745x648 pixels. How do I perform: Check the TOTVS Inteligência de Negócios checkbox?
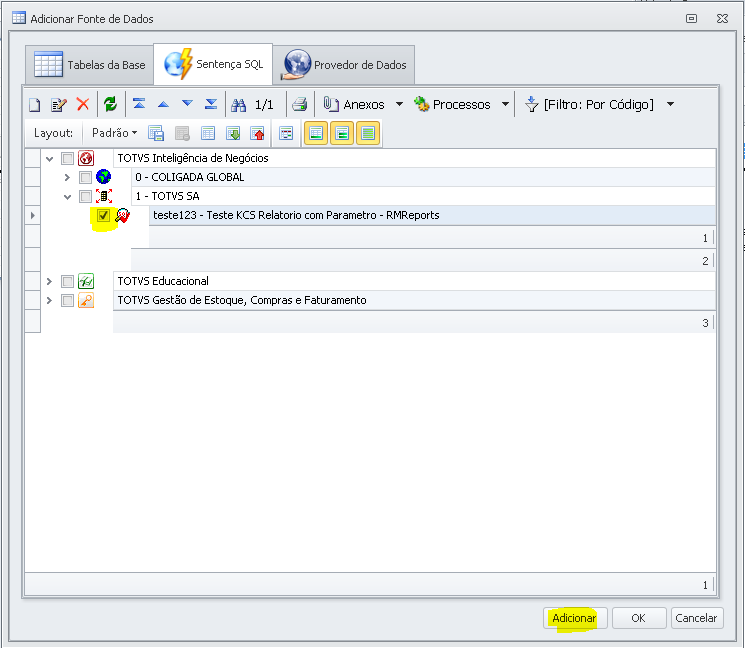click(x=67, y=158)
